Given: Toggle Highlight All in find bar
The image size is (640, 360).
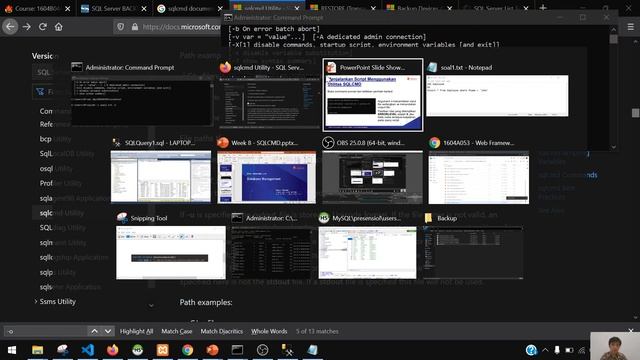Looking at the screenshot, I should point(136,331).
